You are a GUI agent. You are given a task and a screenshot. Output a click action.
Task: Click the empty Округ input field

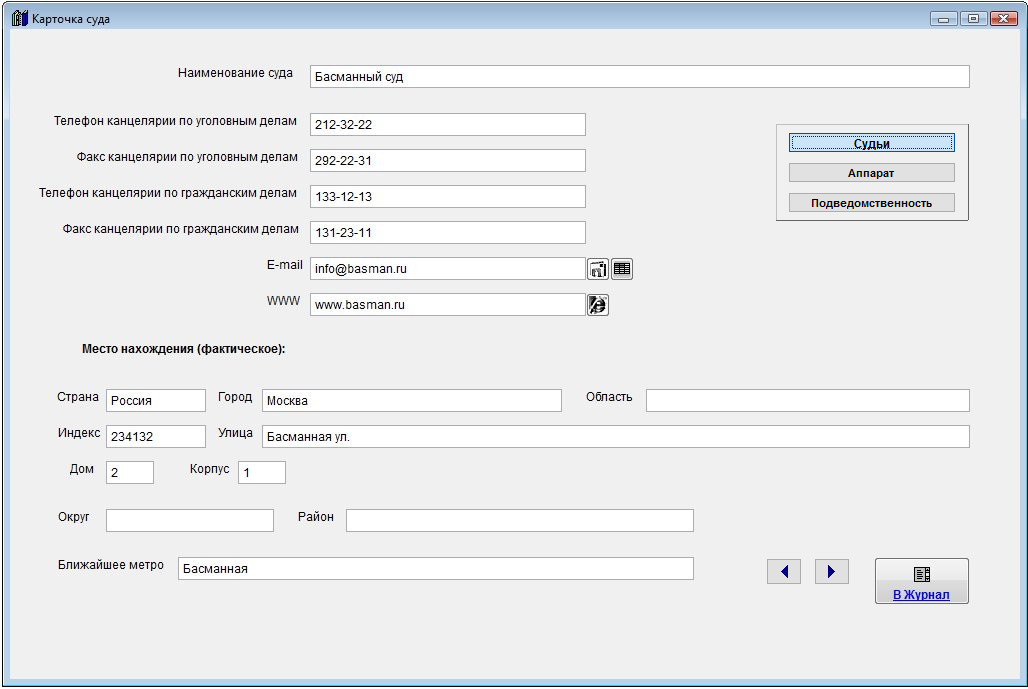click(189, 521)
